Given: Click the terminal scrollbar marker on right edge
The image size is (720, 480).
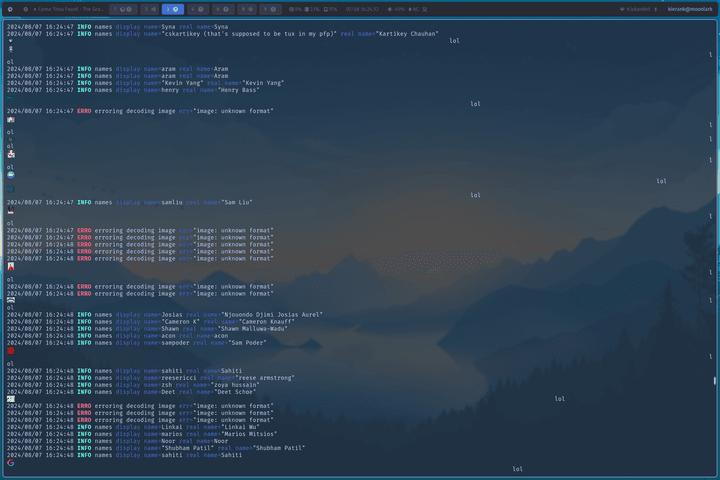Looking at the screenshot, I should [x=714, y=381].
